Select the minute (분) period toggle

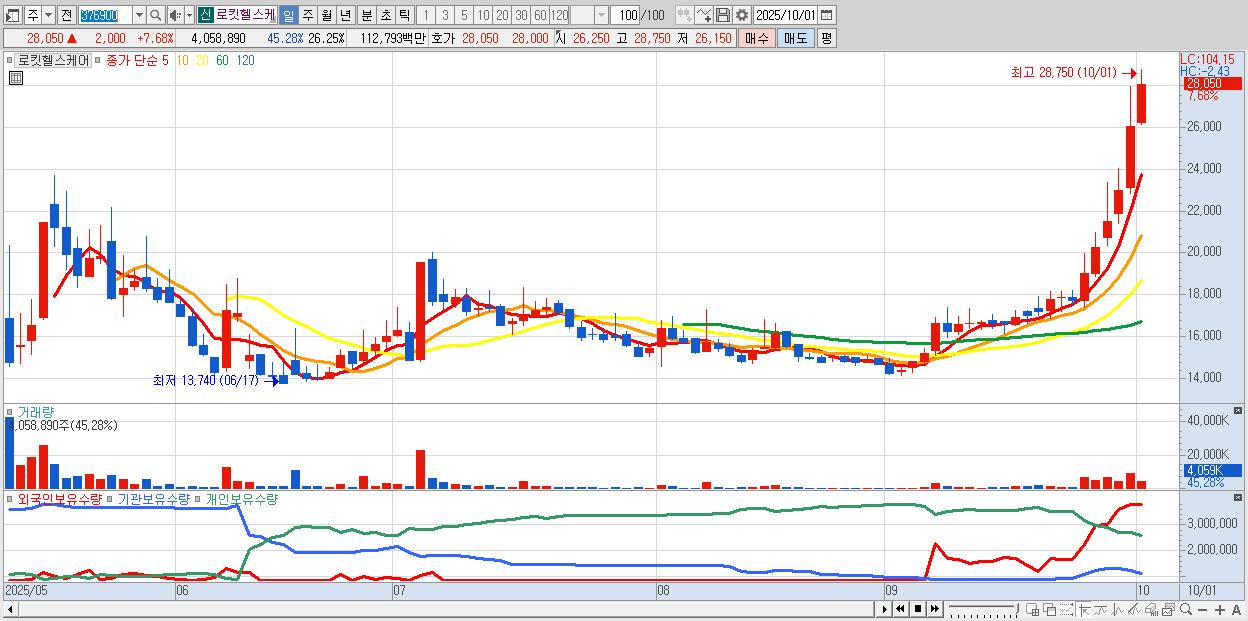pos(366,15)
